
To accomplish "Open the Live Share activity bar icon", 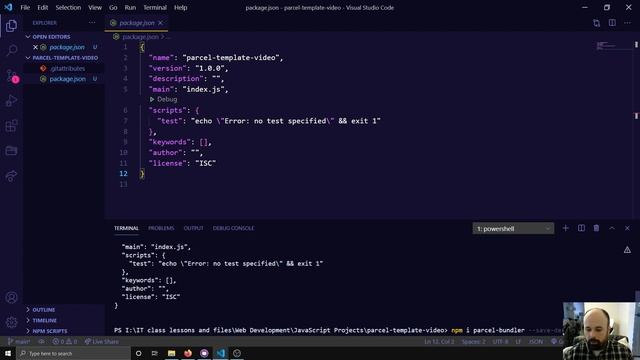I will coord(11,176).
